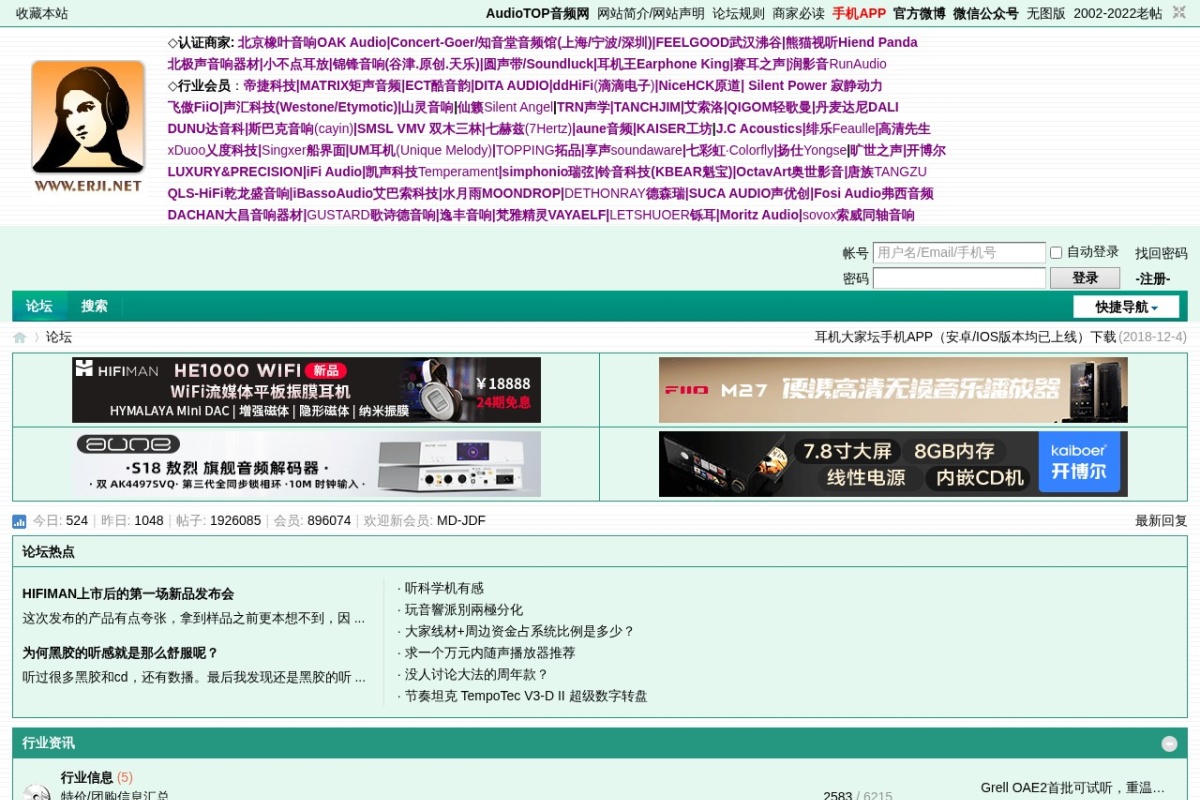Click 熊猫视听Hiend Panda link

click(851, 43)
